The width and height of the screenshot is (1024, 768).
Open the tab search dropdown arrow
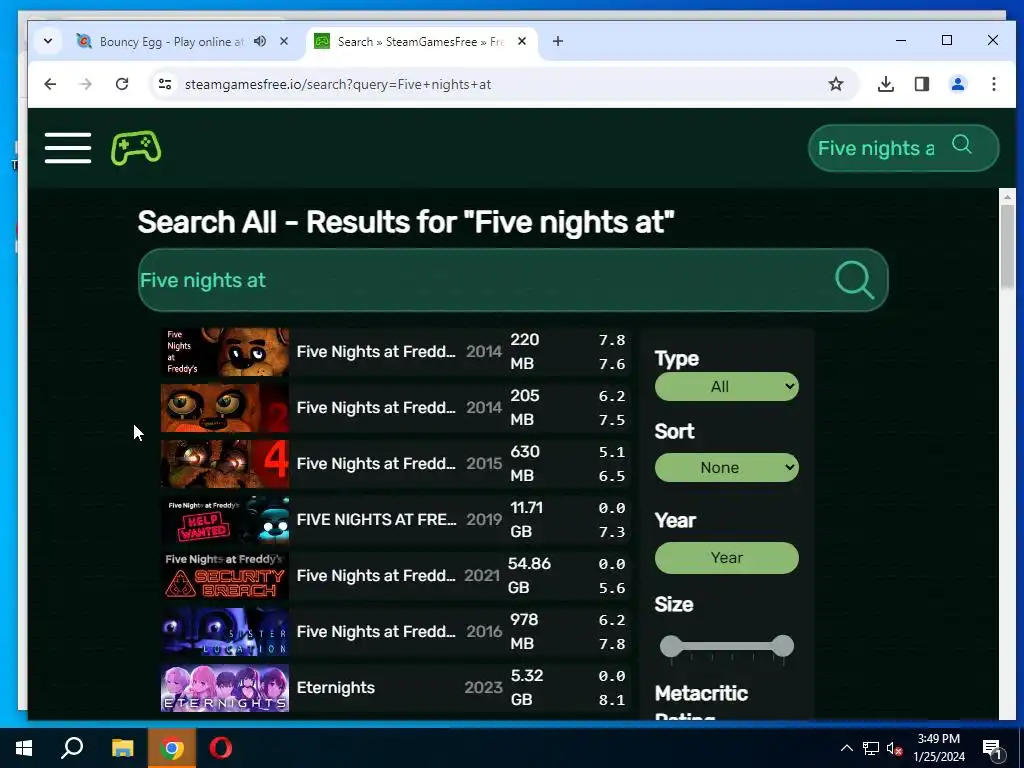(x=48, y=41)
